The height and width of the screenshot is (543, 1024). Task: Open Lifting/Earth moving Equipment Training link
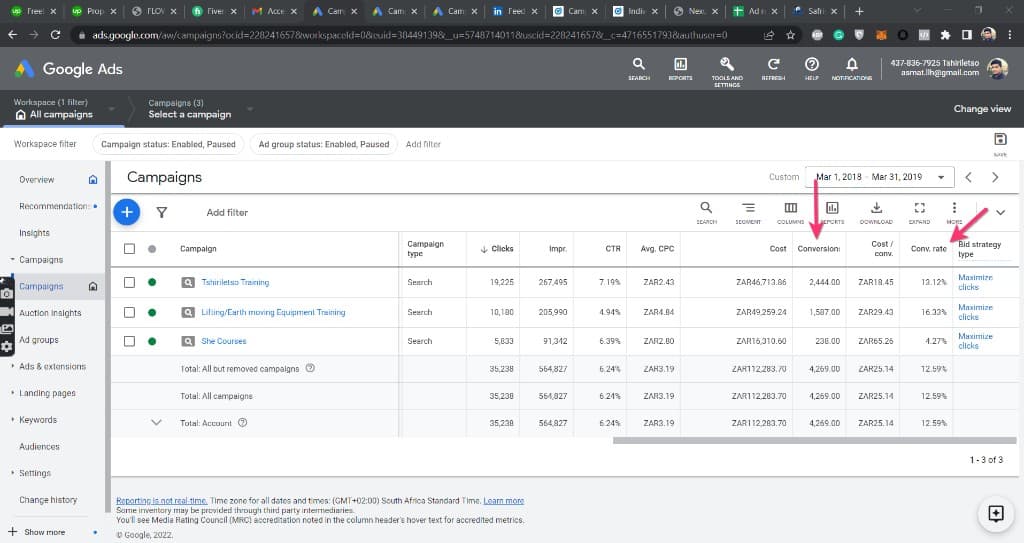point(273,312)
